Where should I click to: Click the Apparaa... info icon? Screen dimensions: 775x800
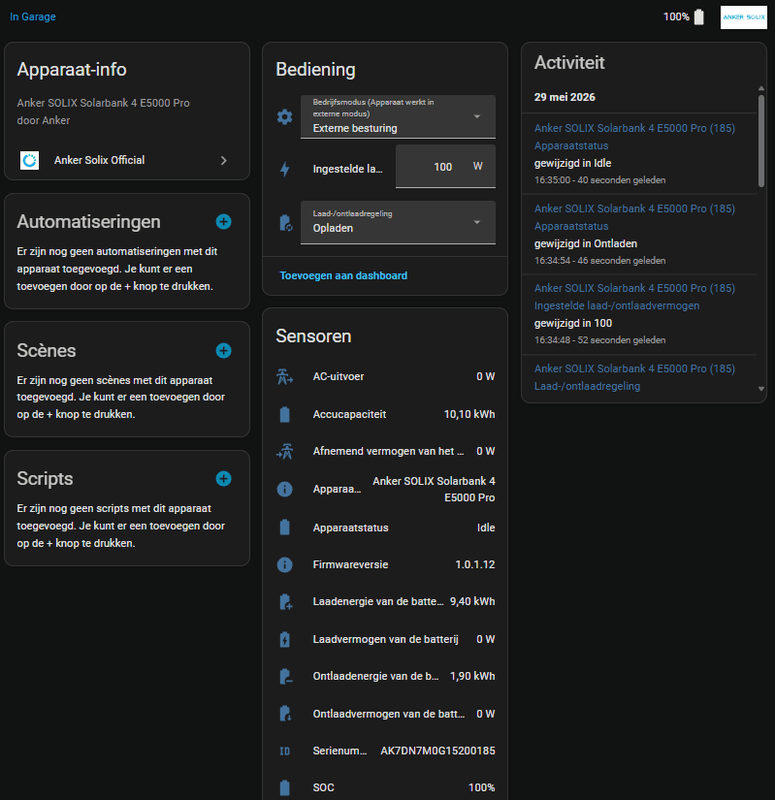285,489
